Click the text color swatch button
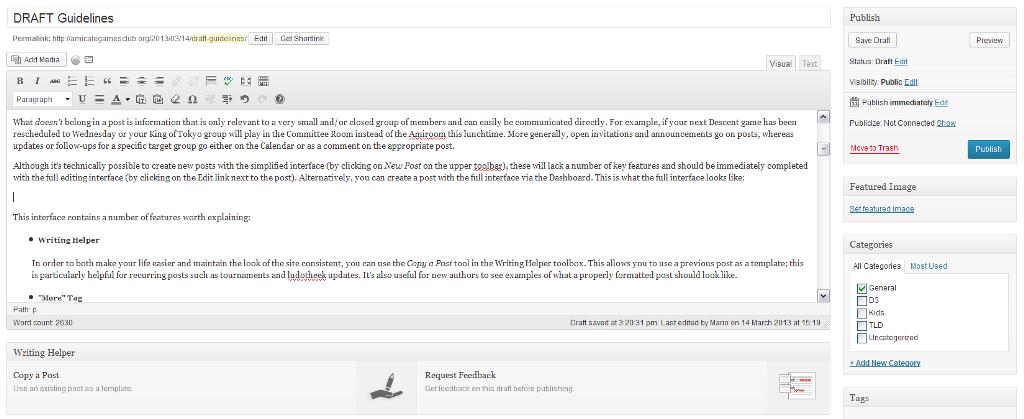Screen dimensions: 1024x419 point(116,99)
